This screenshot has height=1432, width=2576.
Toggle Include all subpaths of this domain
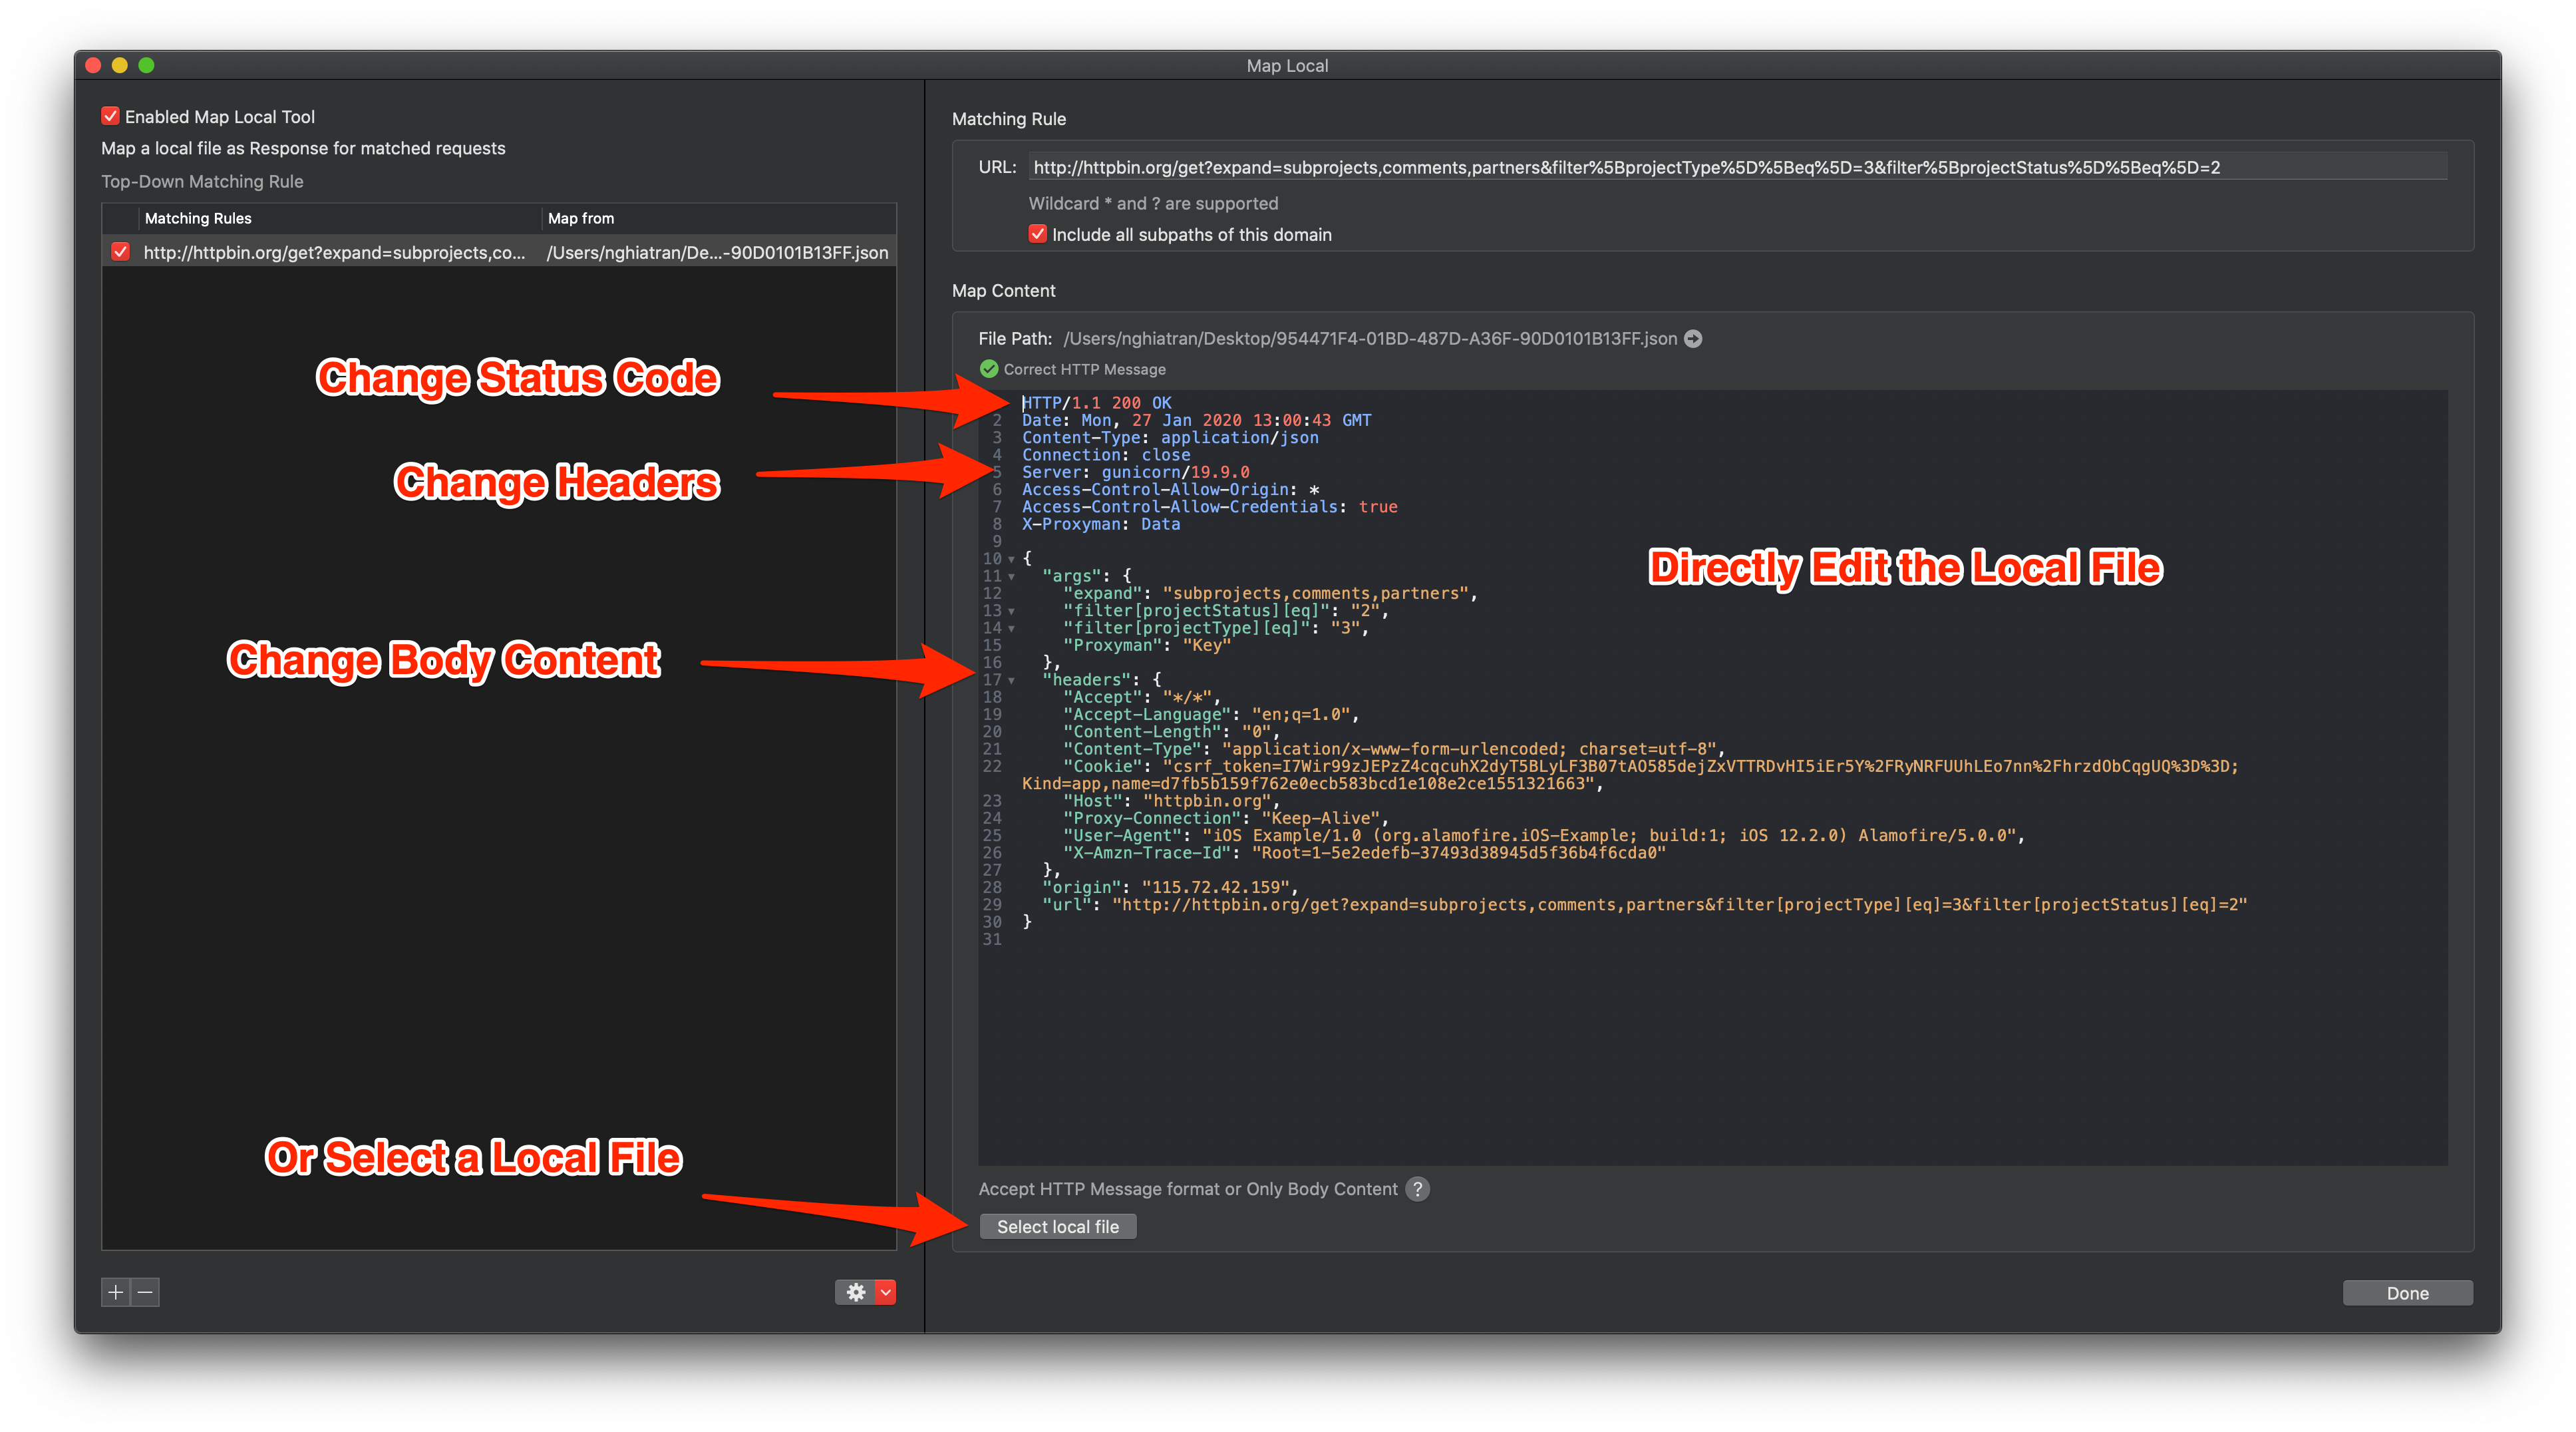(x=1037, y=234)
